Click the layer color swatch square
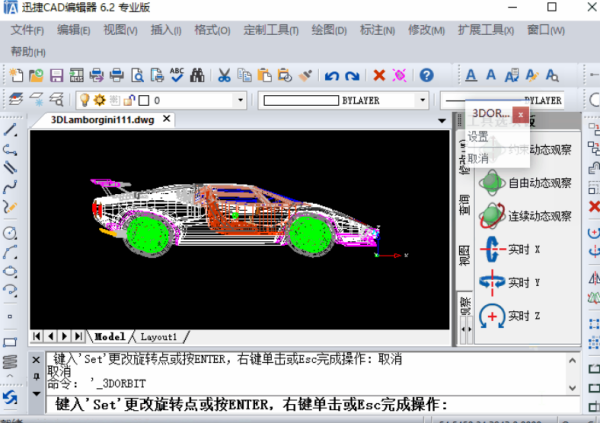The width and height of the screenshot is (600, 423). pos(143,100)
